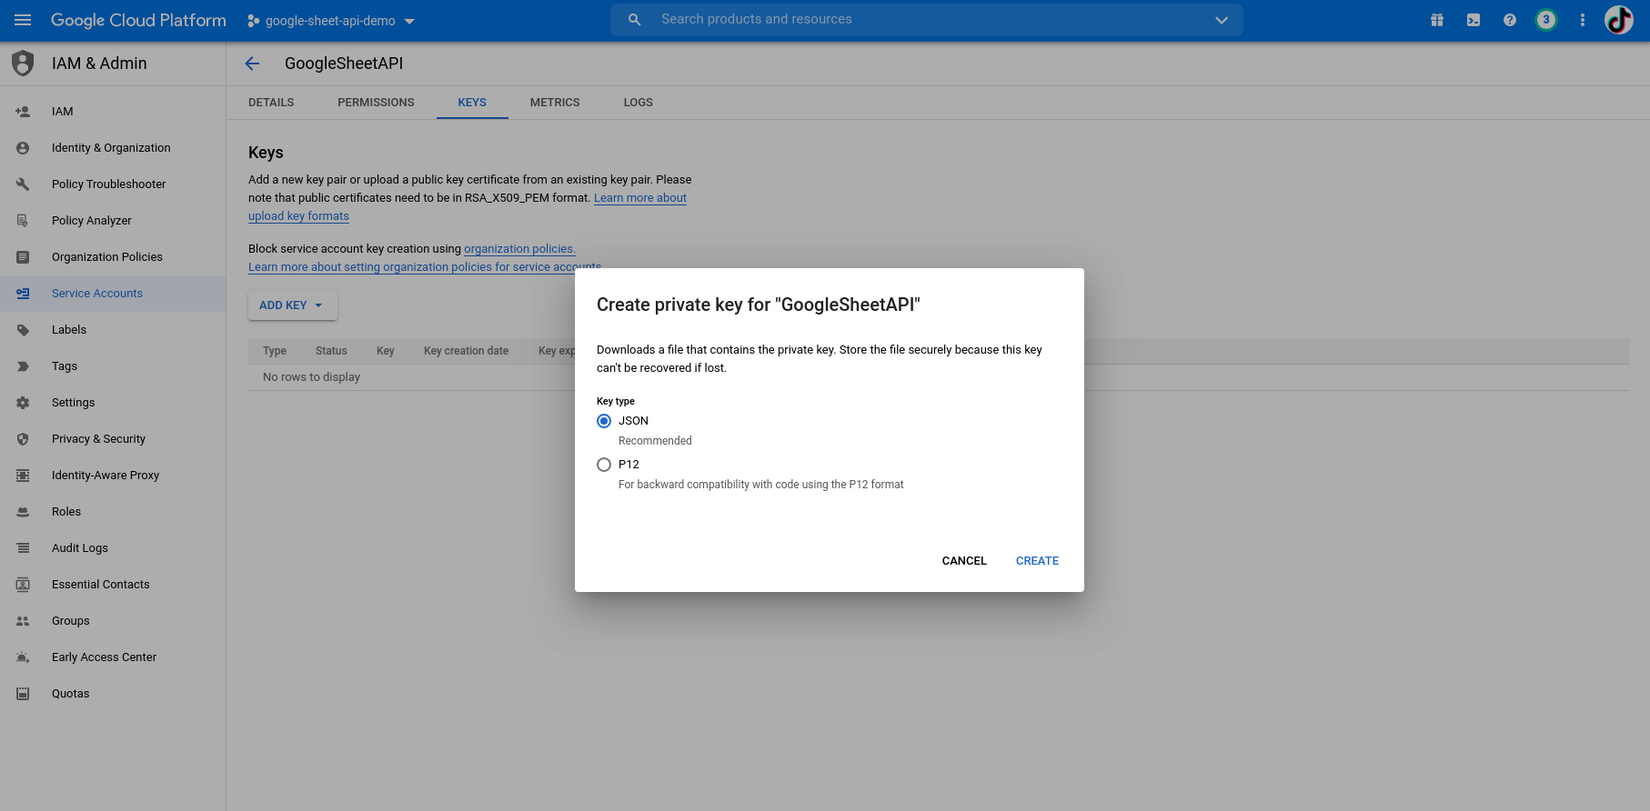Open the three-dot more options menu

point(1582,20)
